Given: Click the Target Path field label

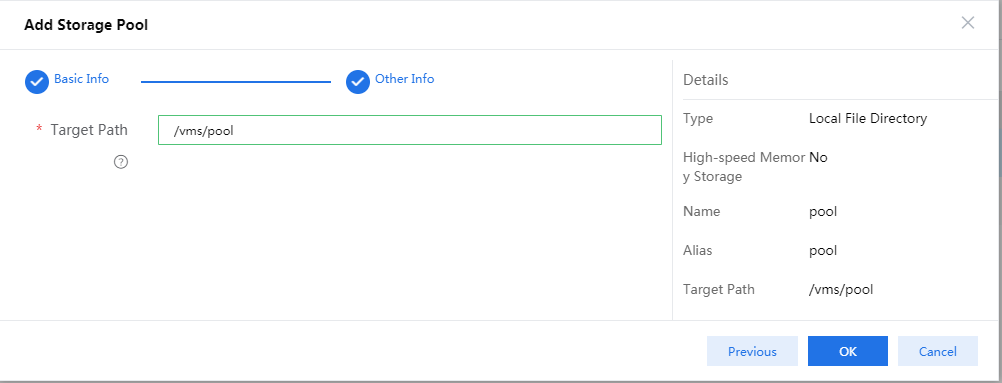Looking at the screenshot, I should tap(89, 130).
